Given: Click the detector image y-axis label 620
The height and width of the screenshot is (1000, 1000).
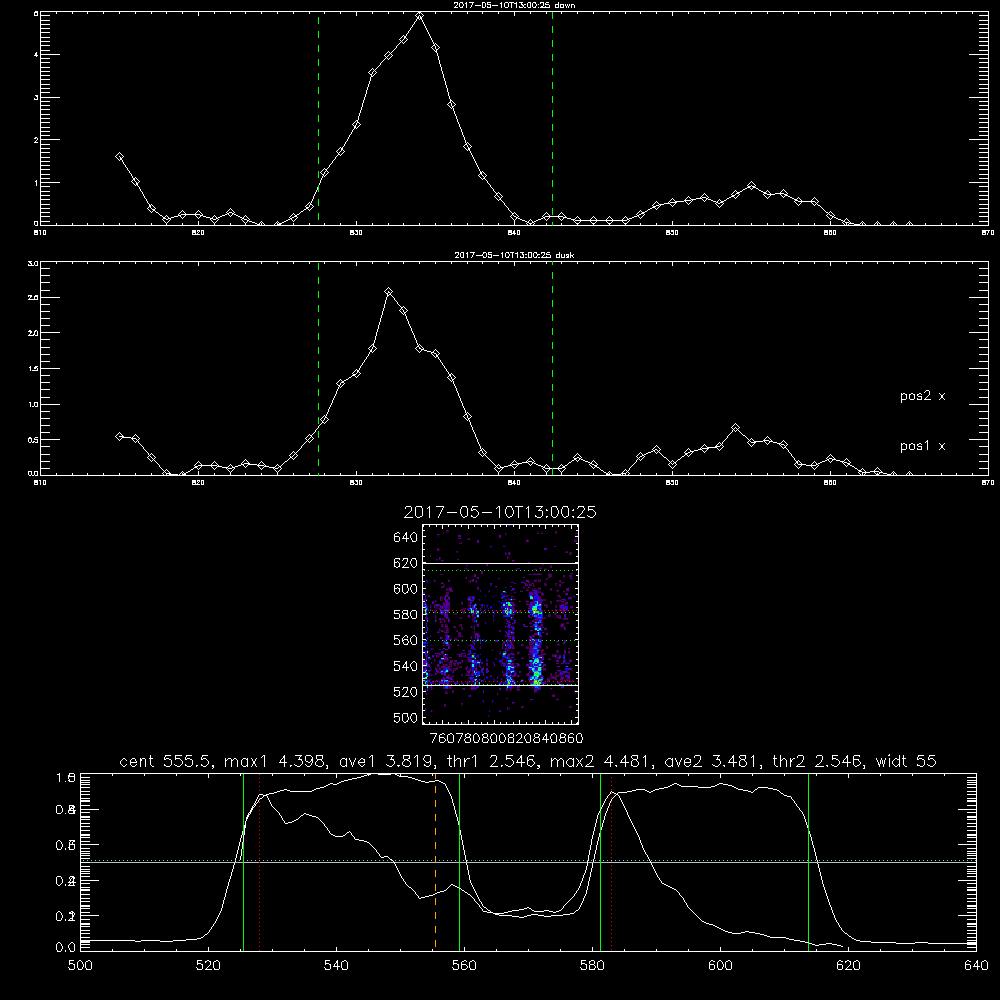Looking at the screenshot, I should click(x=406, y=563).
